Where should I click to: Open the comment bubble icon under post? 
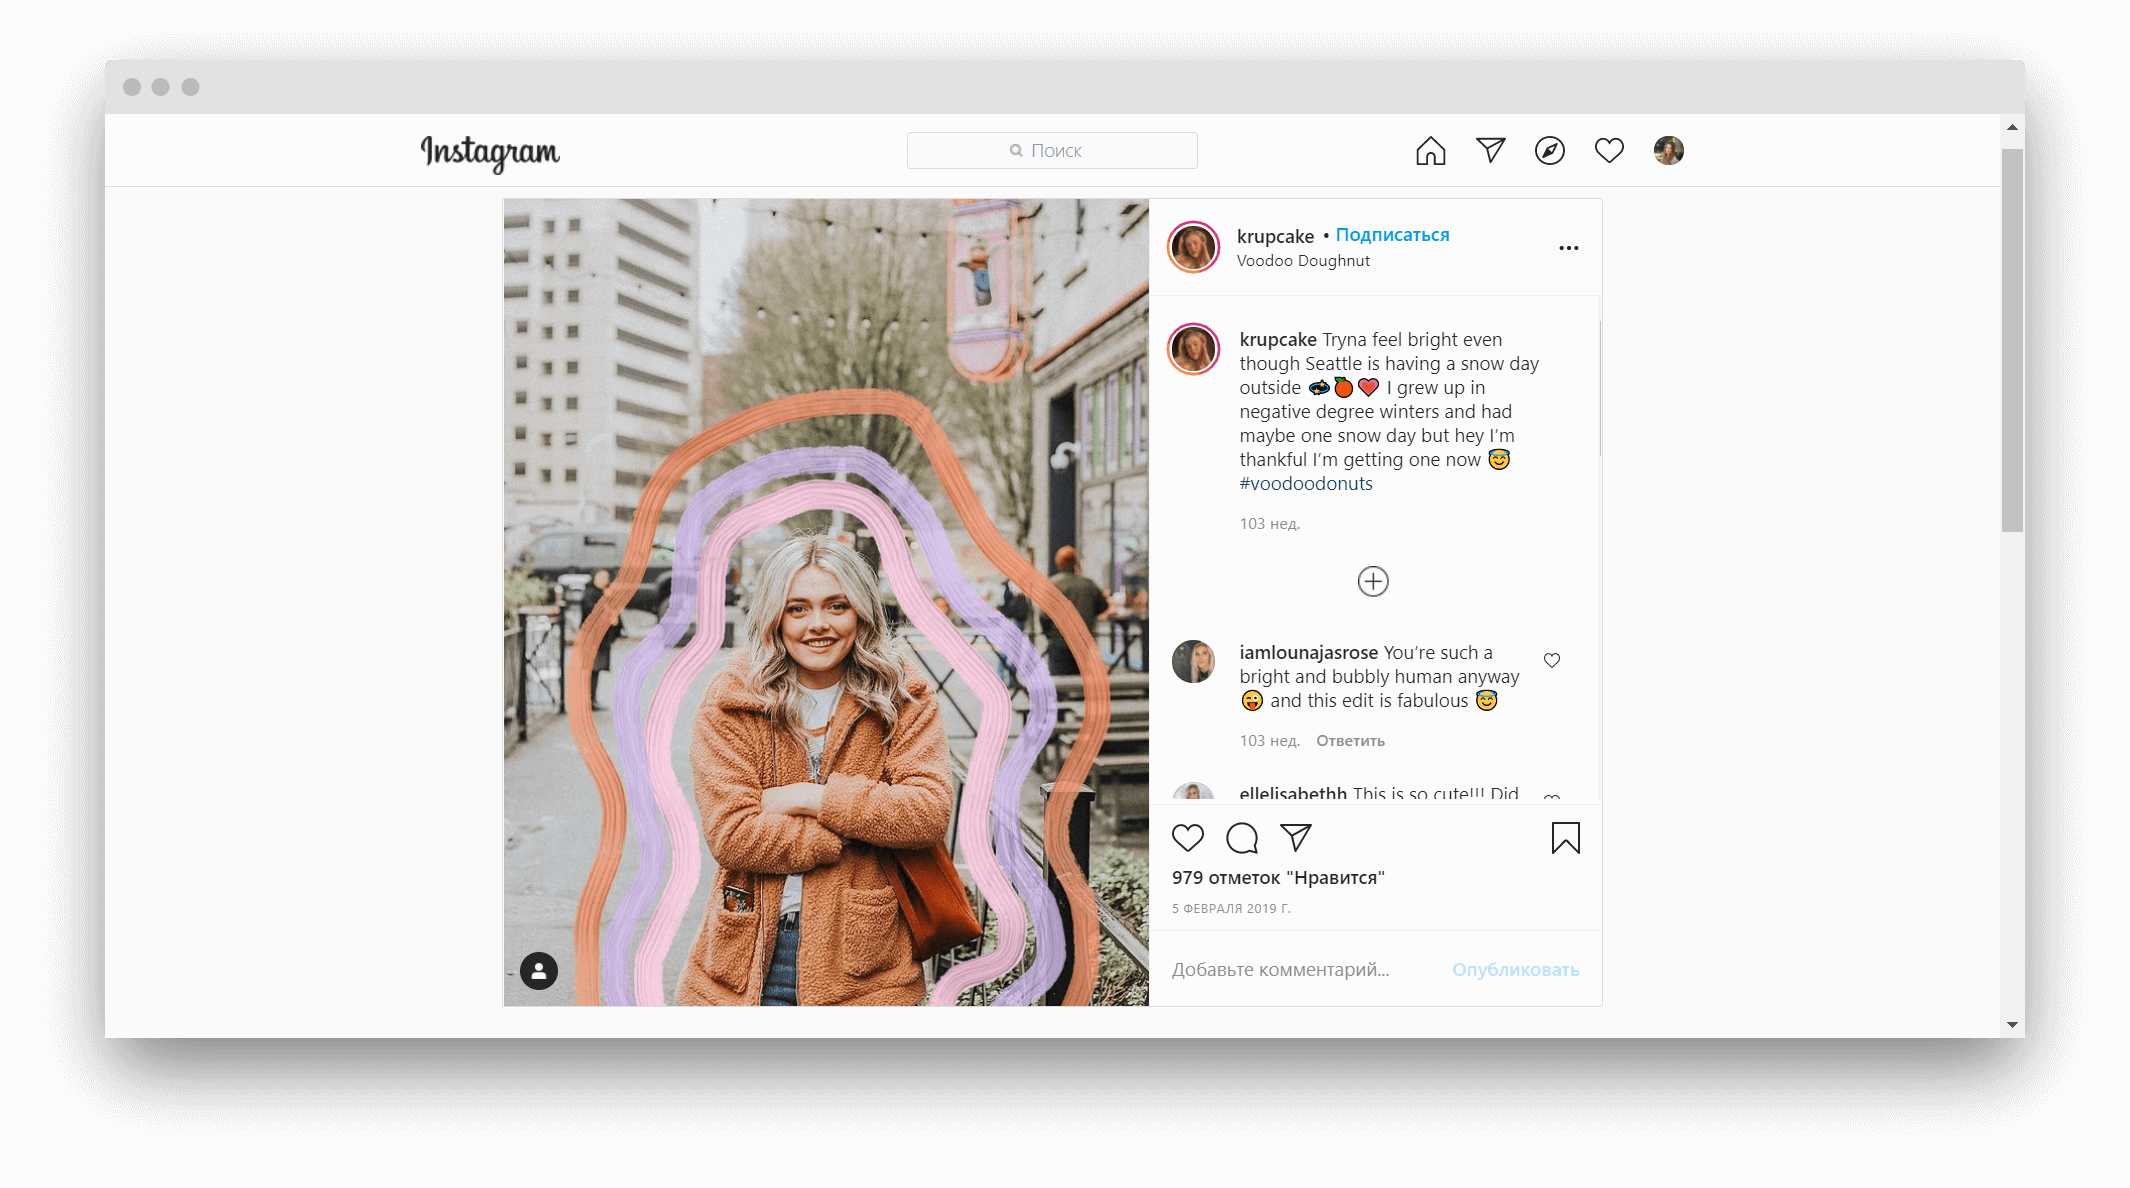(x=1242, y=838)
